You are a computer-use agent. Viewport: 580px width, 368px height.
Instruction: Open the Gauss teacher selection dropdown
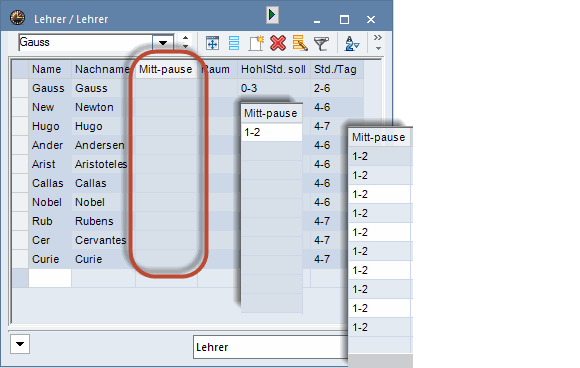click(x=163, y=43)
